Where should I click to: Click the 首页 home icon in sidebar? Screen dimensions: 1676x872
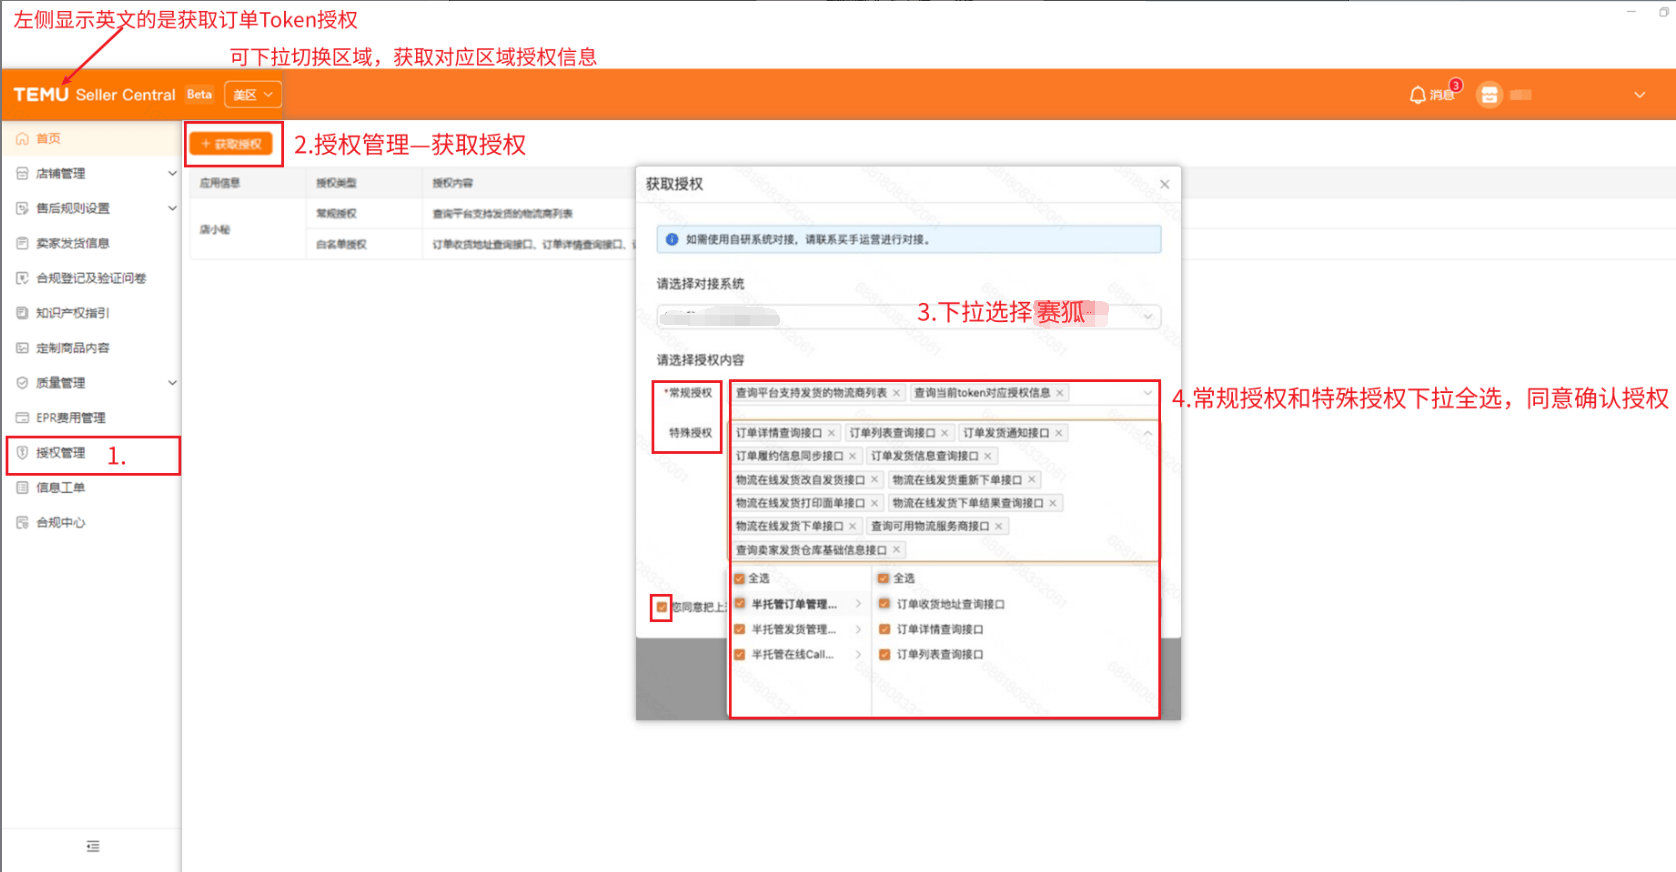pos(22,139)
